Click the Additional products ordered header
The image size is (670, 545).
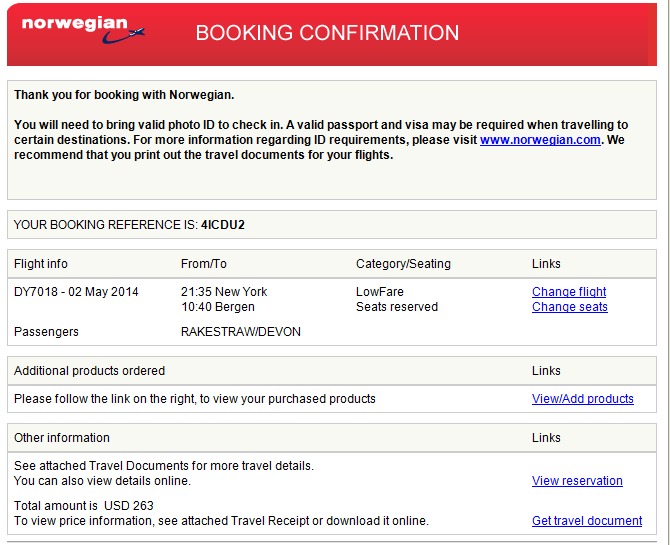tap(89, 371)
